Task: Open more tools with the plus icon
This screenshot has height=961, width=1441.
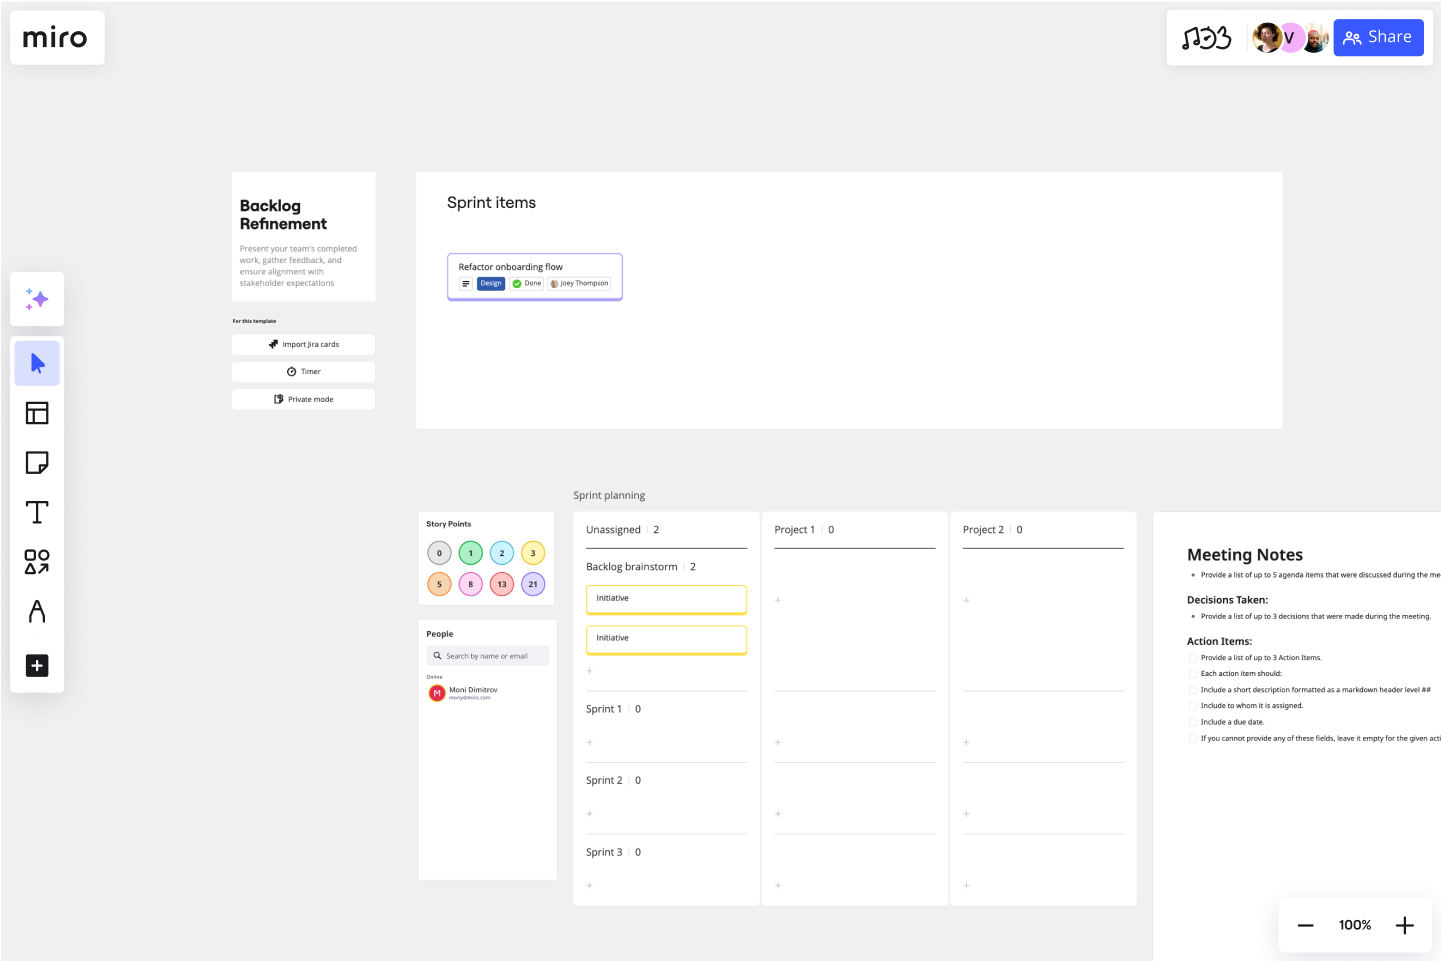Action: (x=37, y=665)
